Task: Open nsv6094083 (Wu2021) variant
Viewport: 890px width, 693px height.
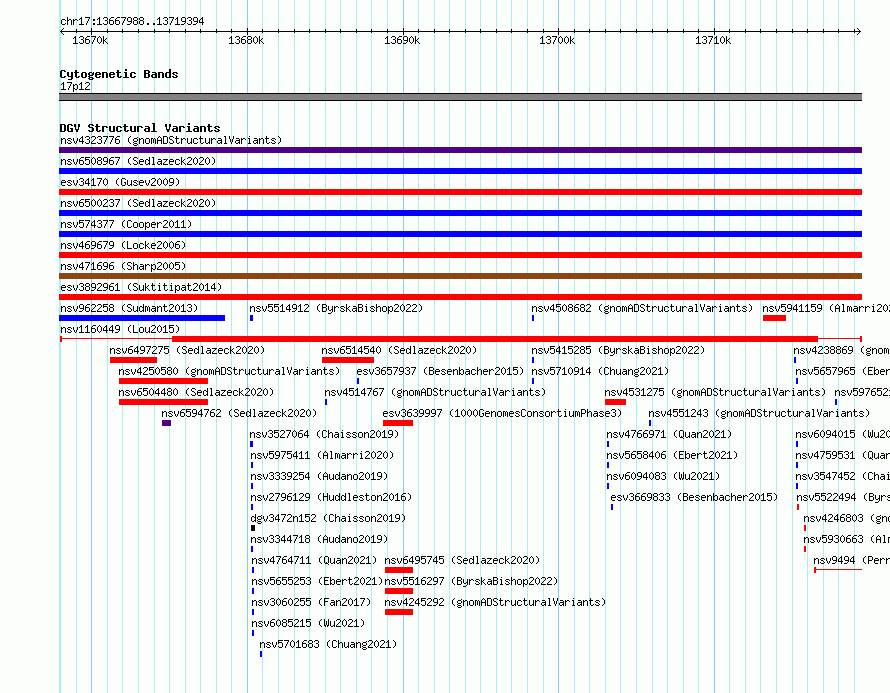Action: click(663, 476)
